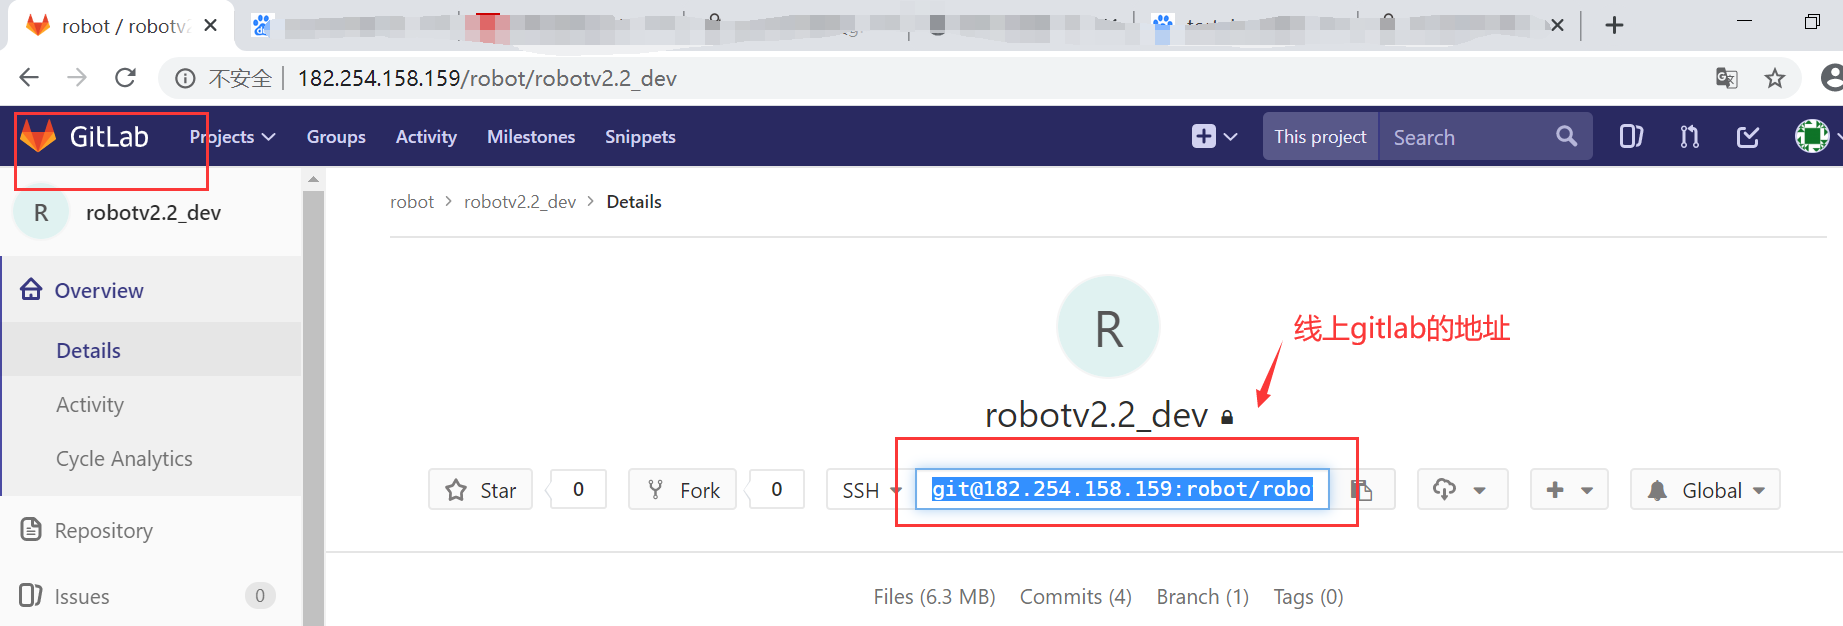
Task: Select the git clone URL field
Action: pyautogui.click(x=1122, y=489)
